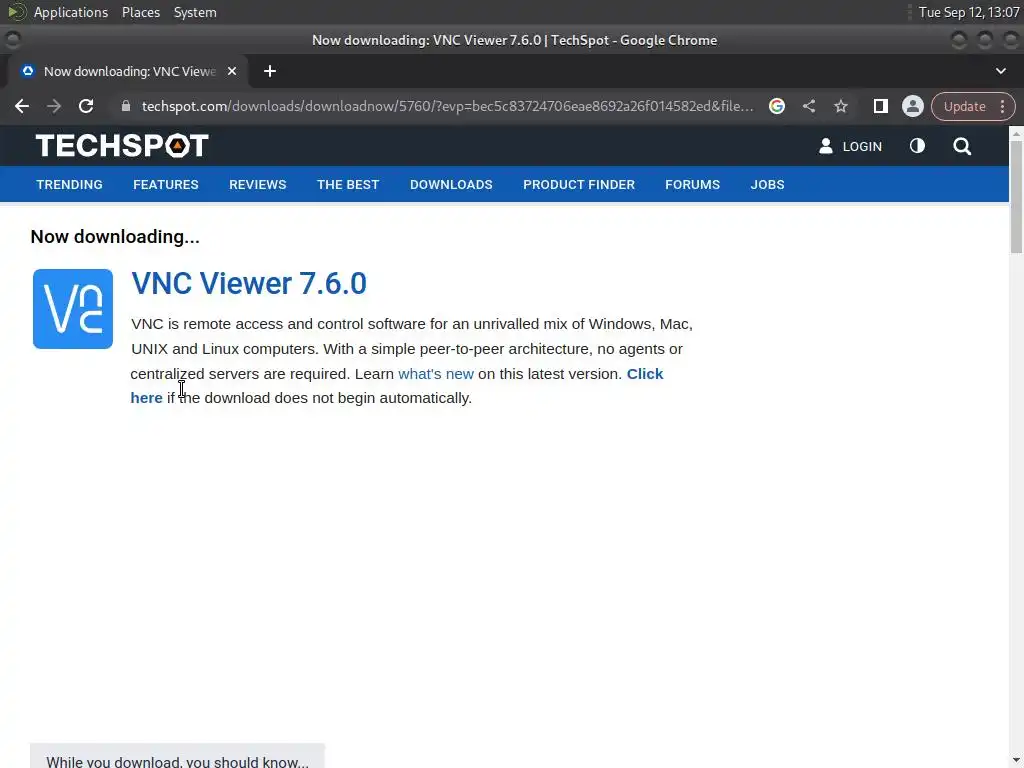
Task: Click 'While you download, you should know...' box
Action: pyautogui.click(x=177, y=756)
